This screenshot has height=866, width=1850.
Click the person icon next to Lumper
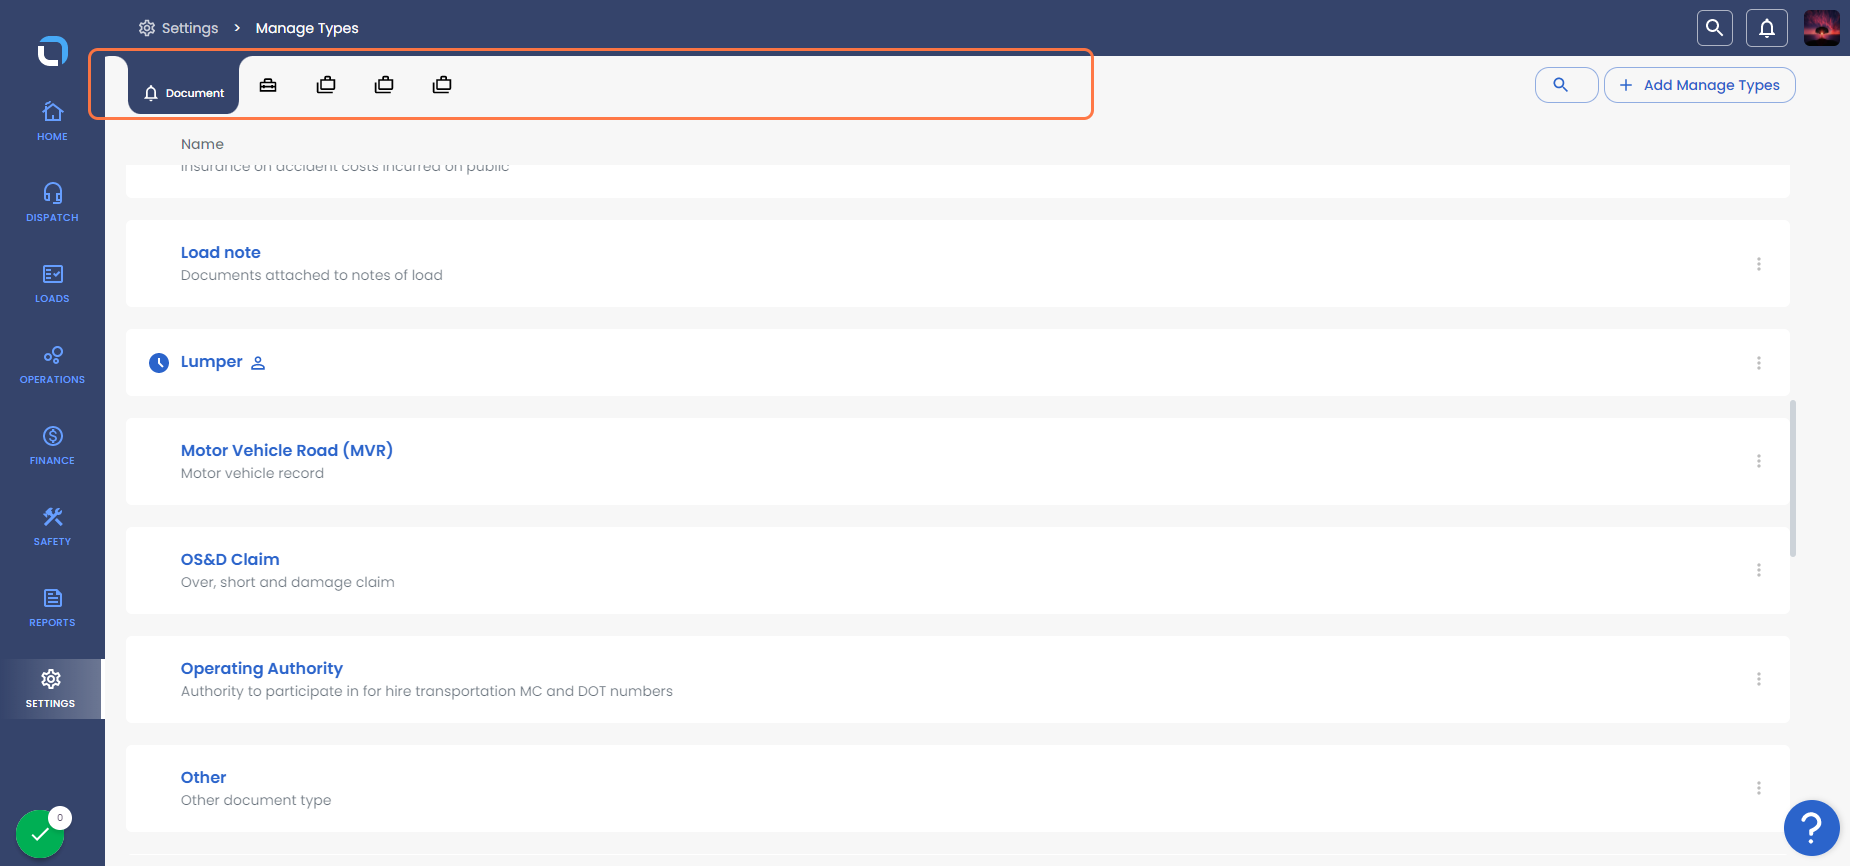pos(258,363)
